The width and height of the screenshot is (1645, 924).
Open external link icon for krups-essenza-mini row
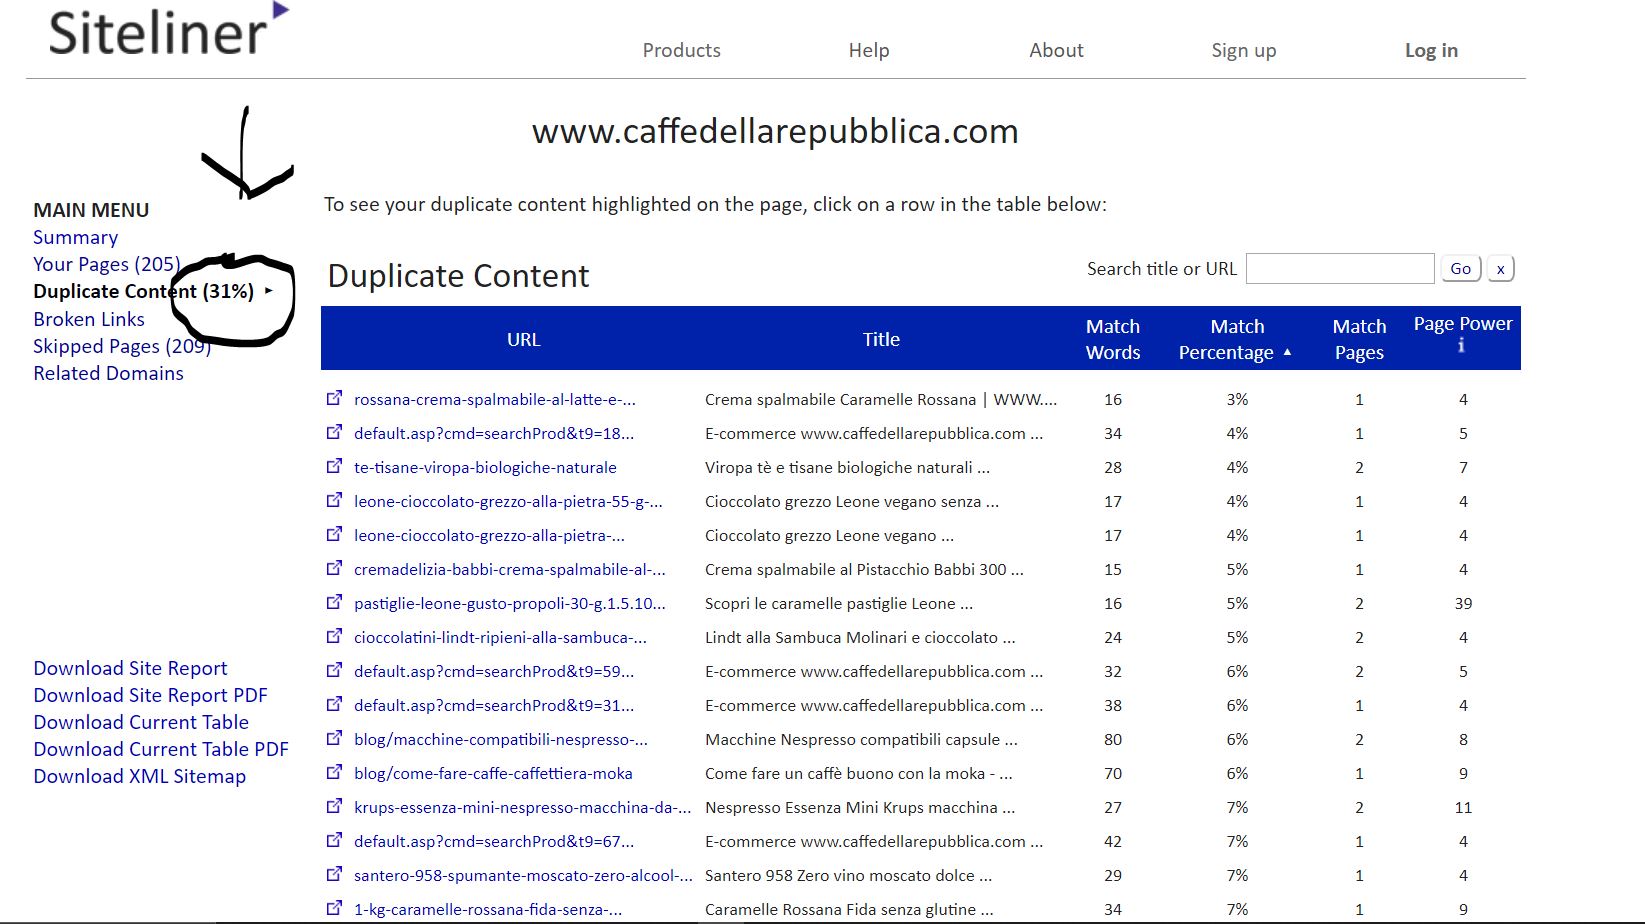(x=334, y=806)
